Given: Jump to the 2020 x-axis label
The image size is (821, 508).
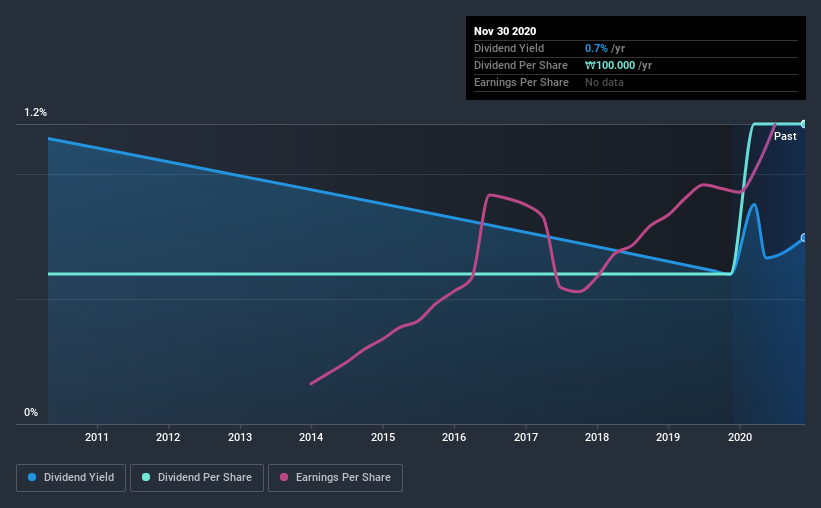Looking at the screenshot, I should coord(740,437).
